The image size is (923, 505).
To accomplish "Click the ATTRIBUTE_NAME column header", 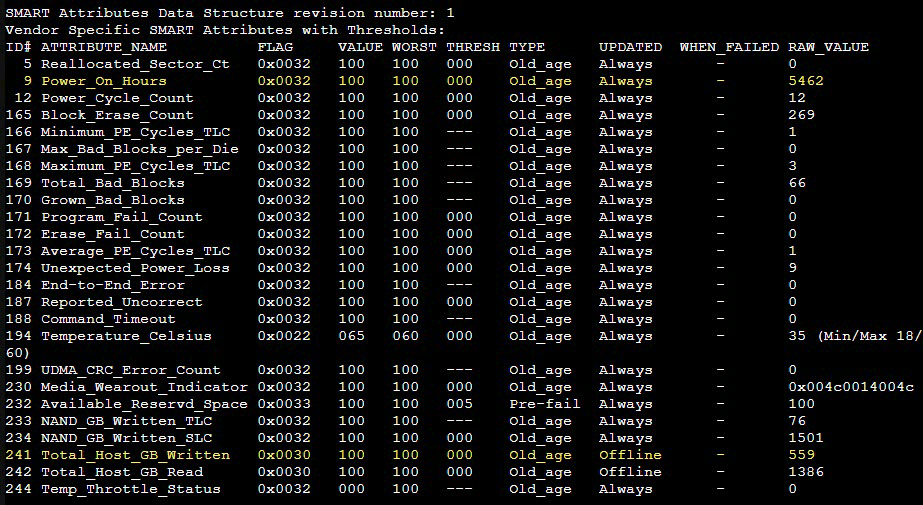I will click(x=104, y=47).
